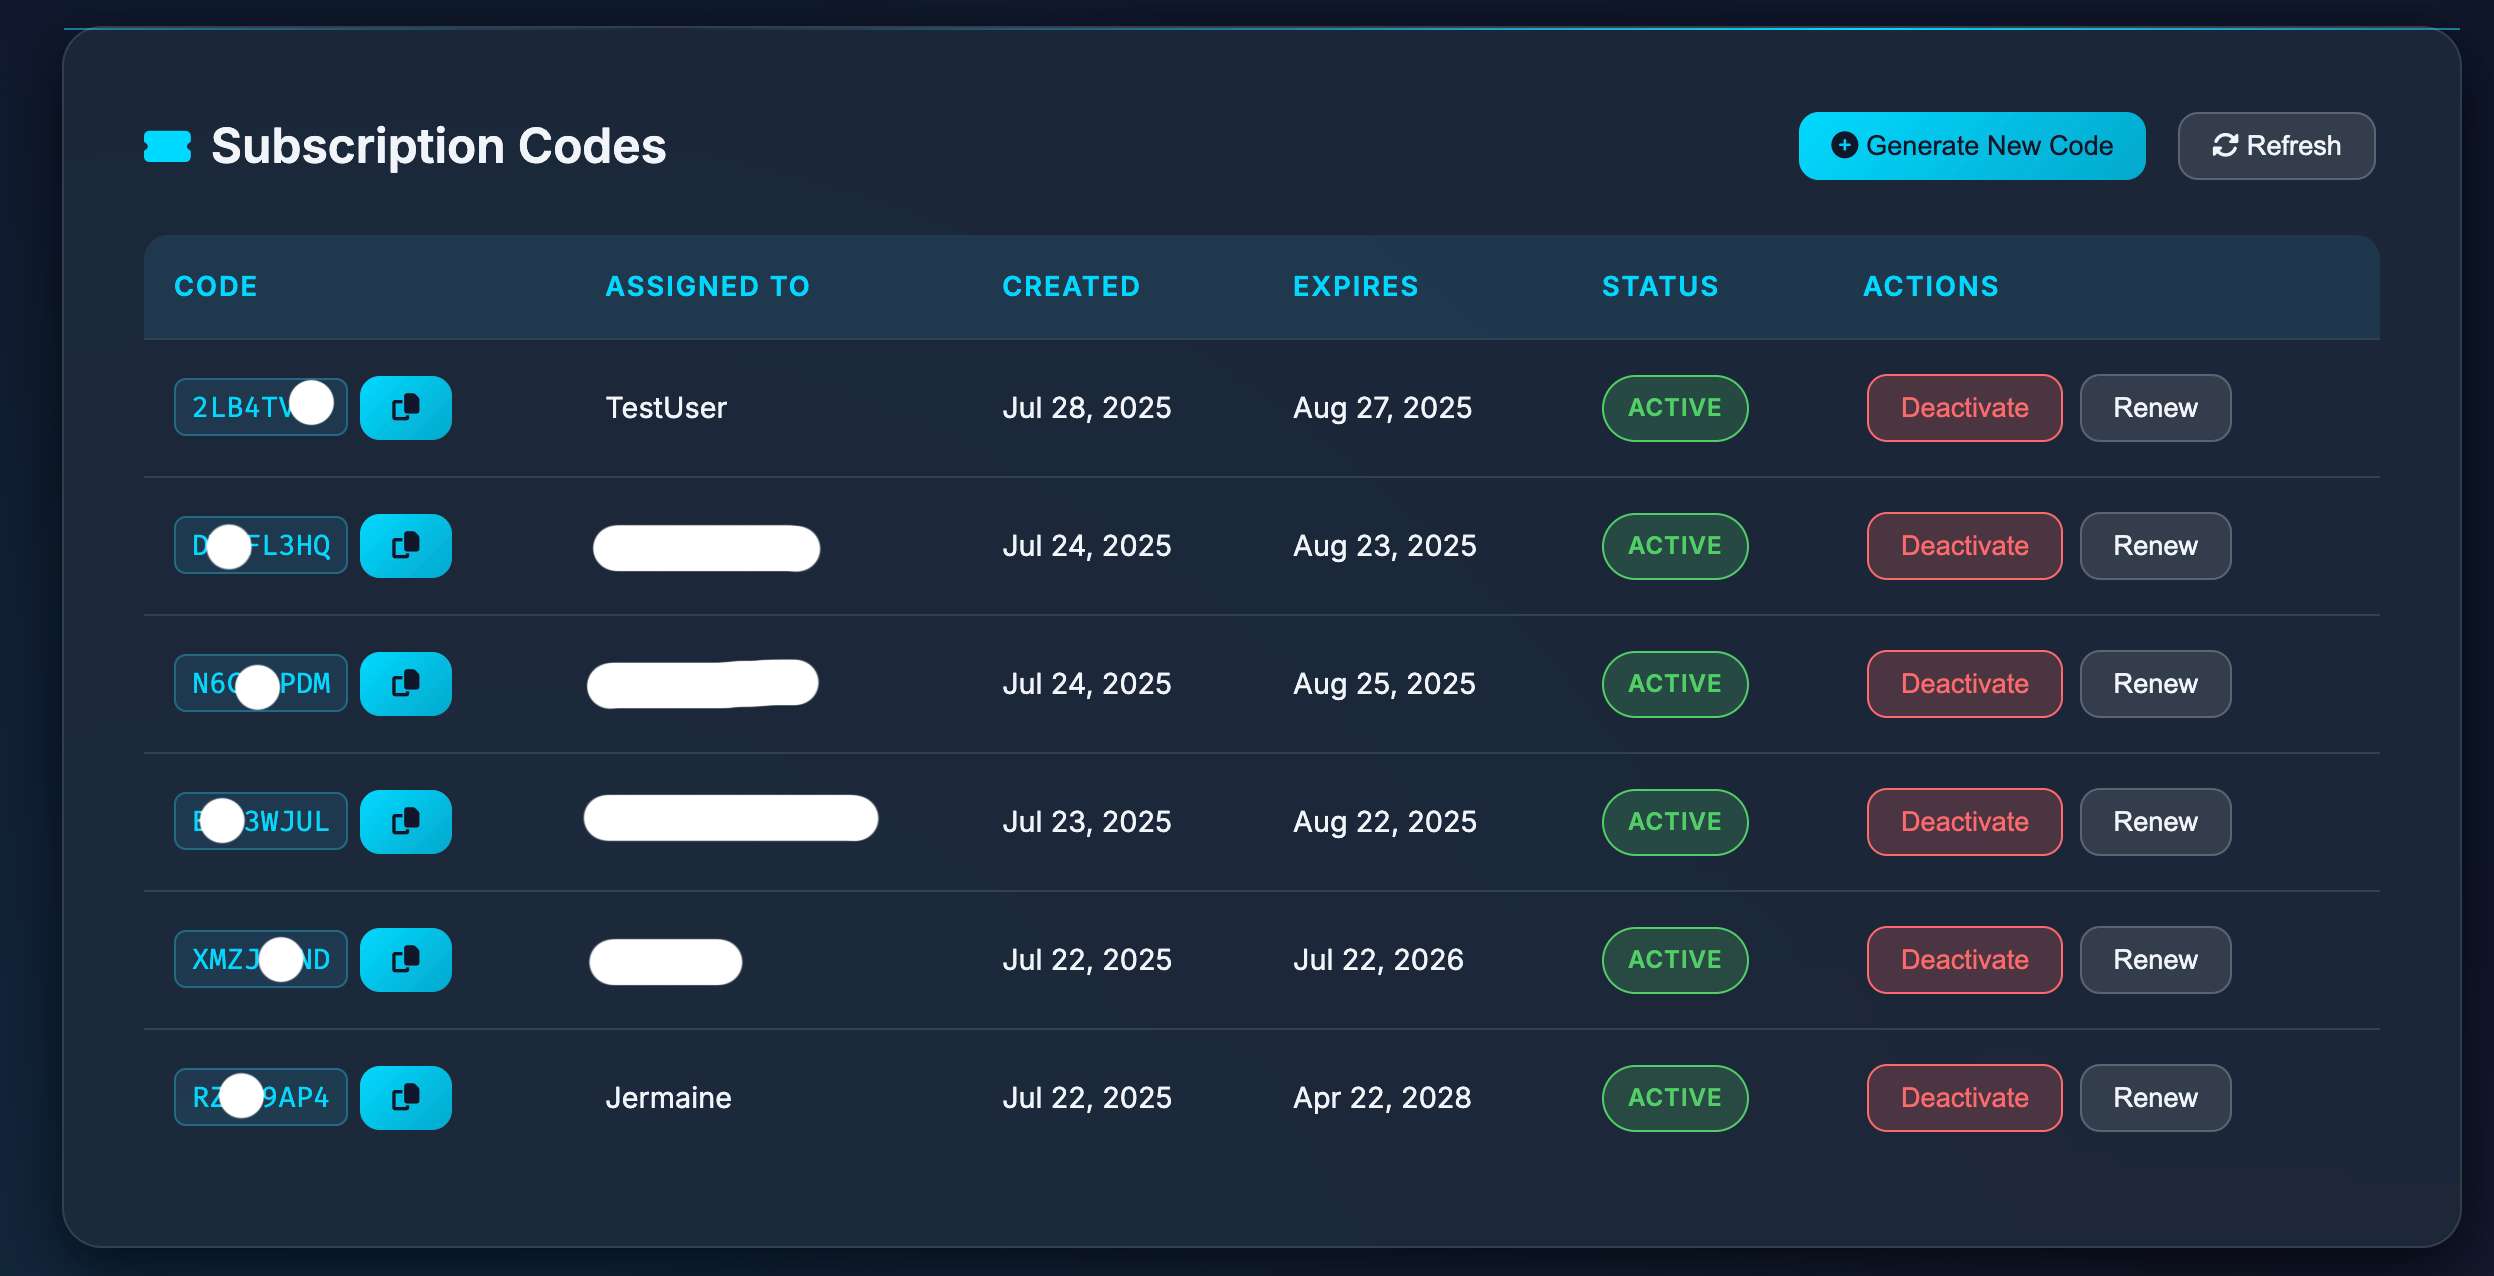Copy the code starting with N6C
The width and height of the screenshot is (2494, 1276).
(x=405, y=683)
